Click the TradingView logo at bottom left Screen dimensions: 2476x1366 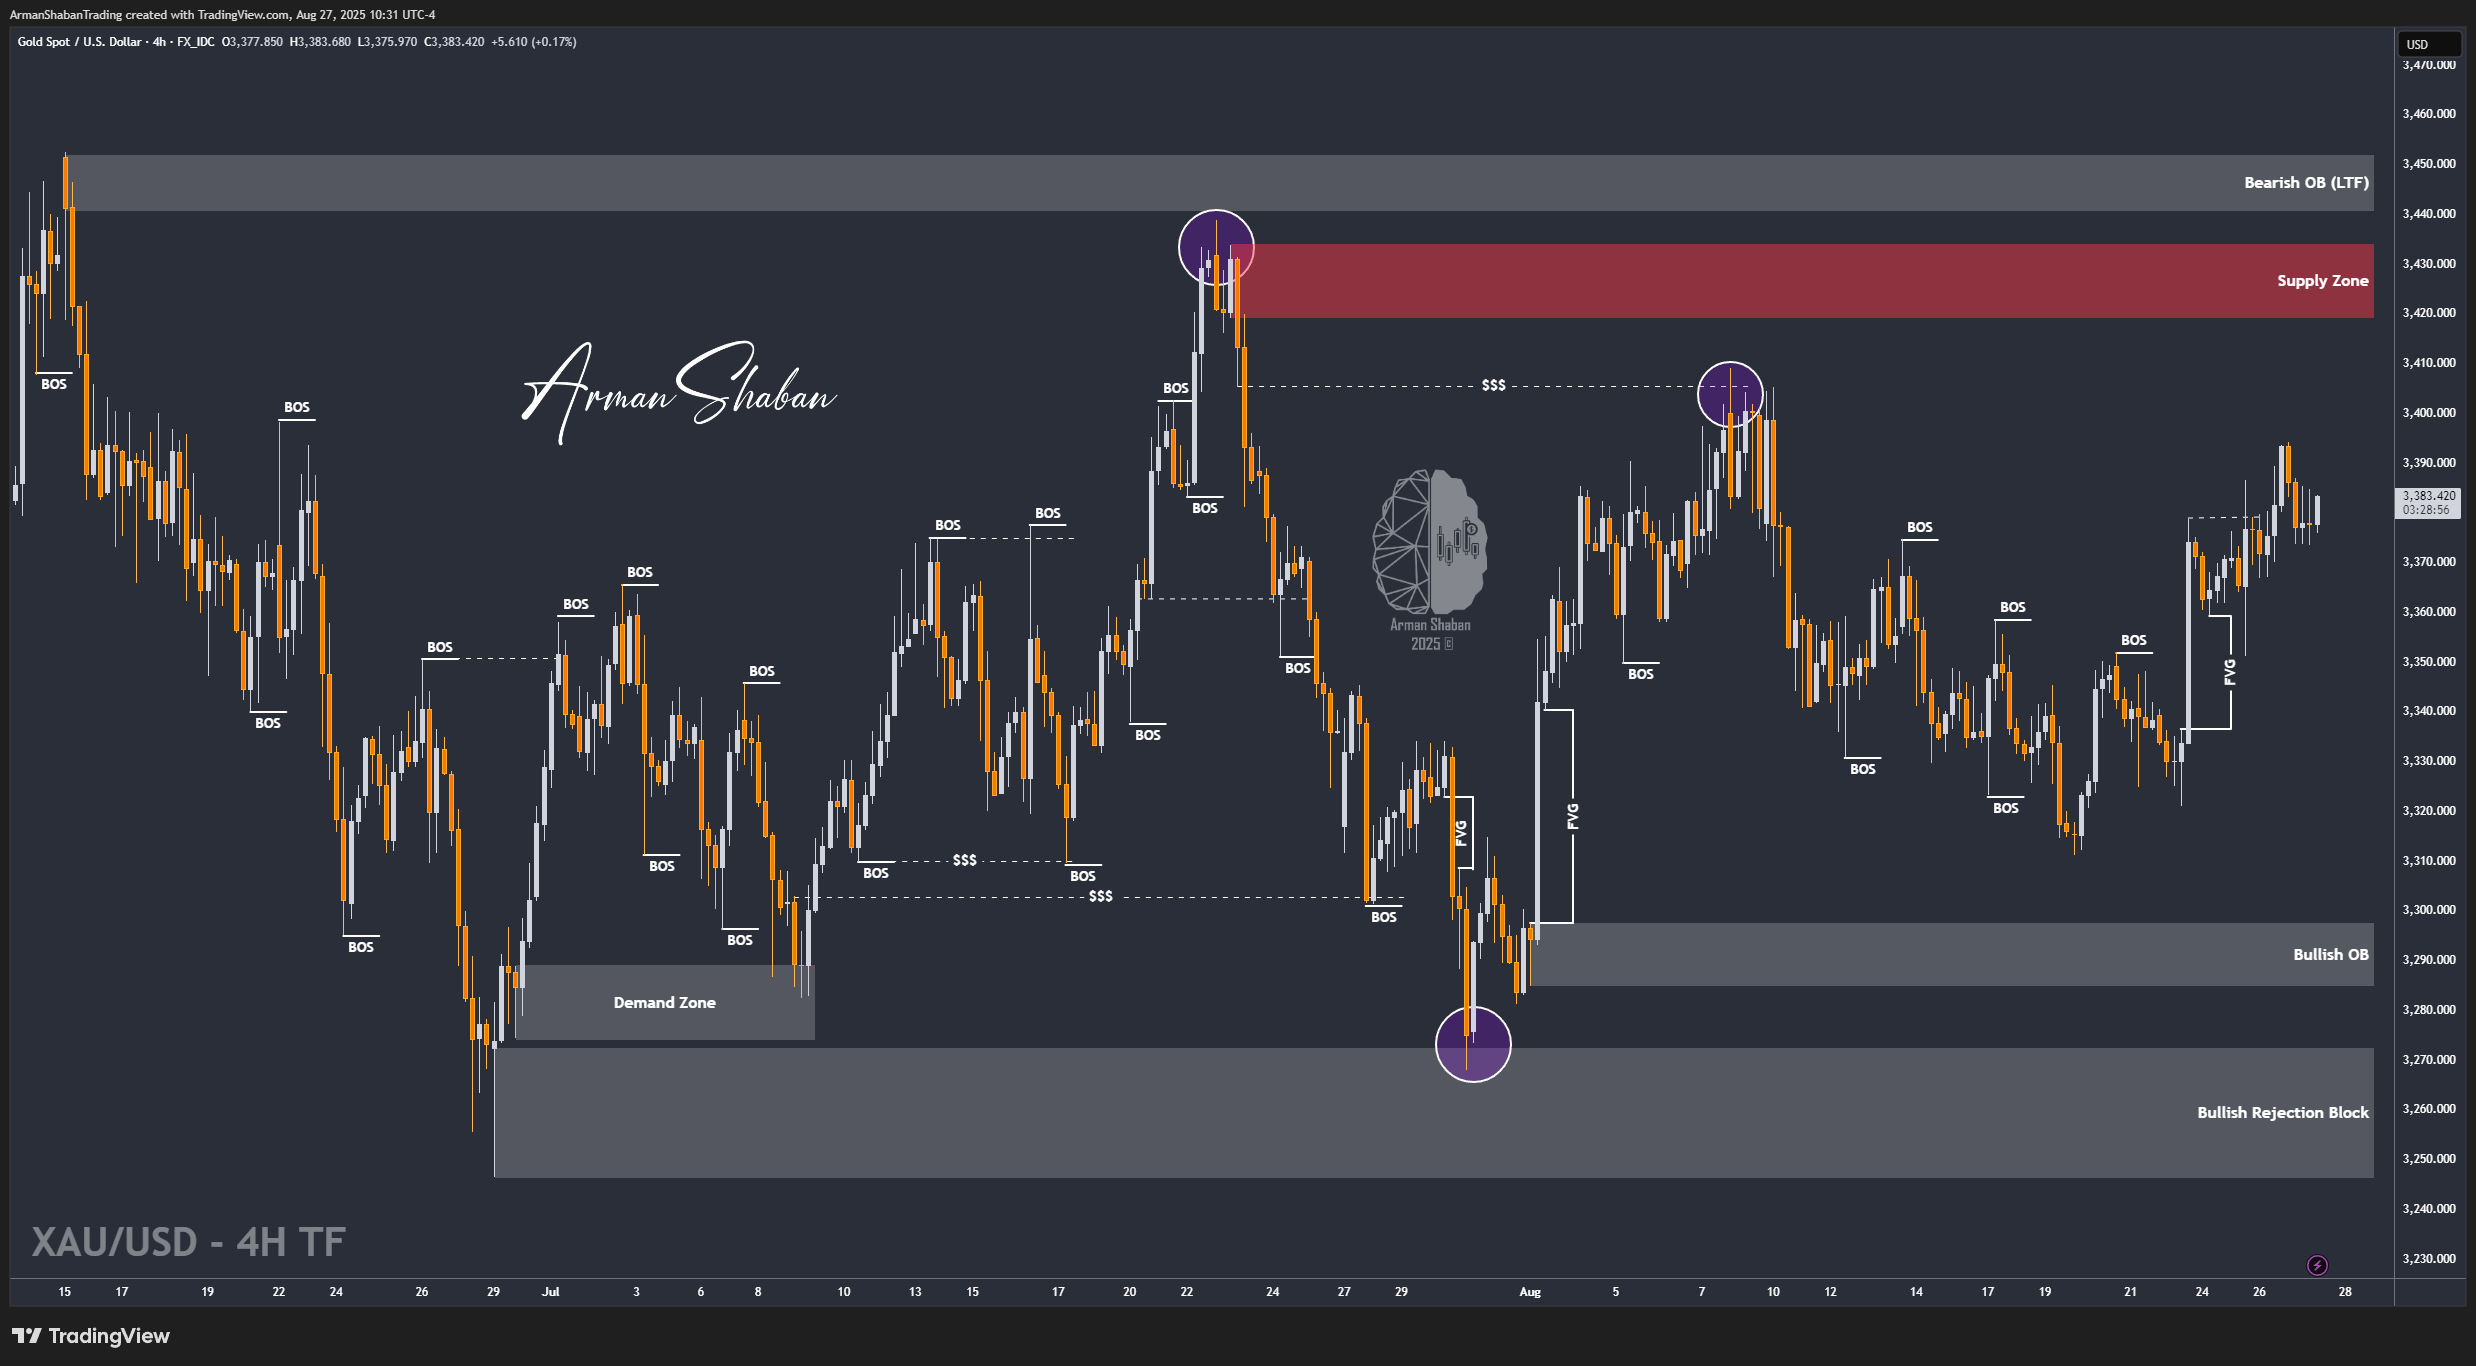(x=91, y=1336)
